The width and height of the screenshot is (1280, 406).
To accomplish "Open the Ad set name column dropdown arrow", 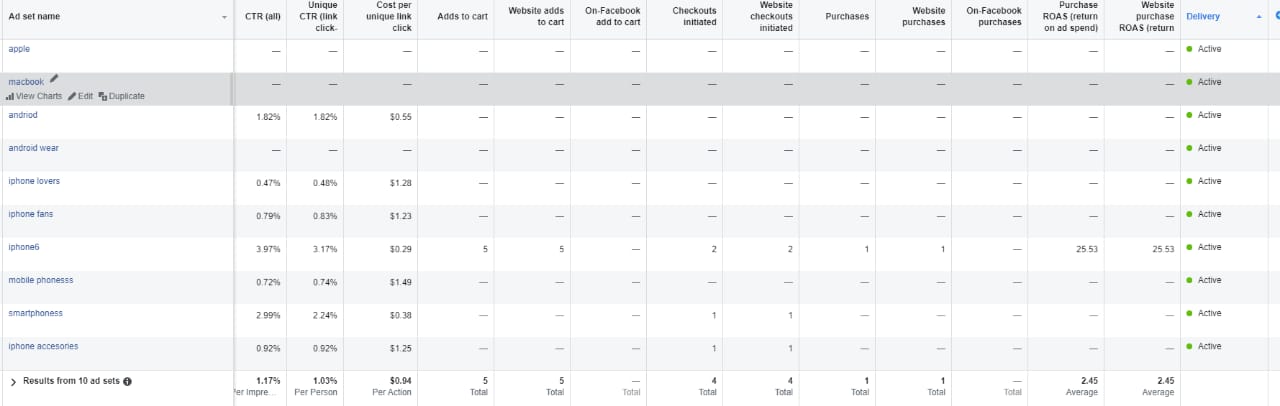I will [x=224, y=17].
